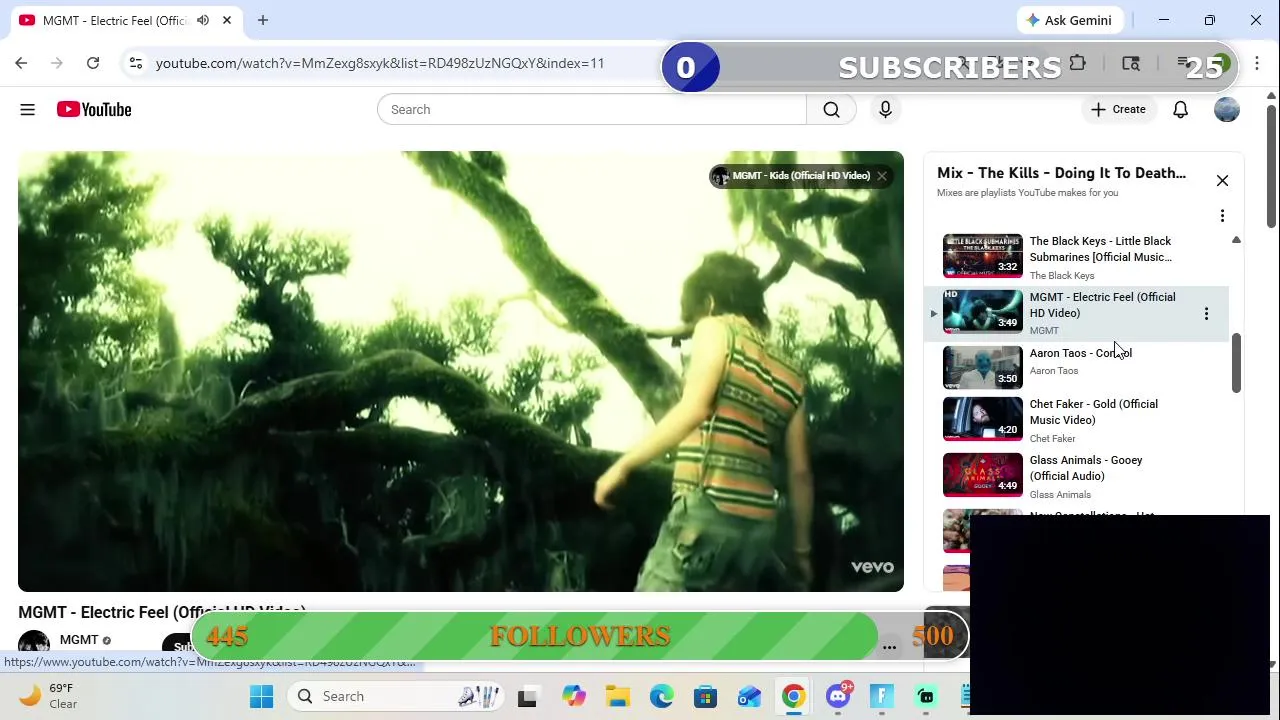Open Outlook from the taskbar
This screenshot has height=720, width=1280.
tap(749, 696)
